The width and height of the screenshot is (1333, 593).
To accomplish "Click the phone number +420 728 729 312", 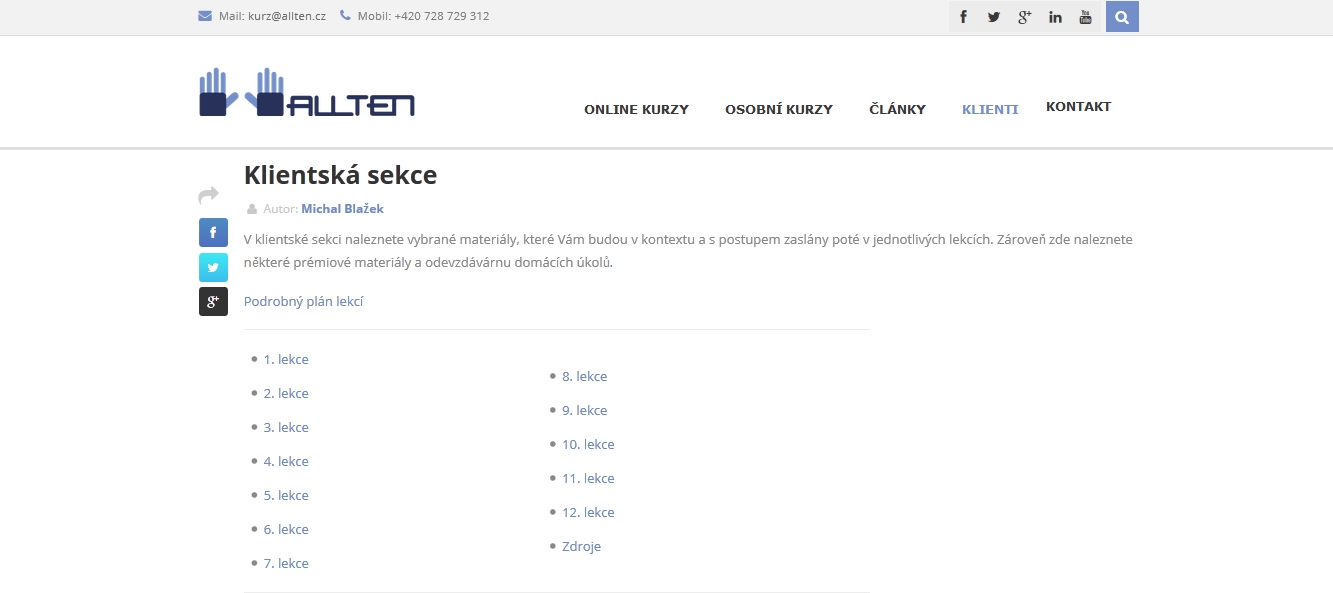I will coord(442,16).
